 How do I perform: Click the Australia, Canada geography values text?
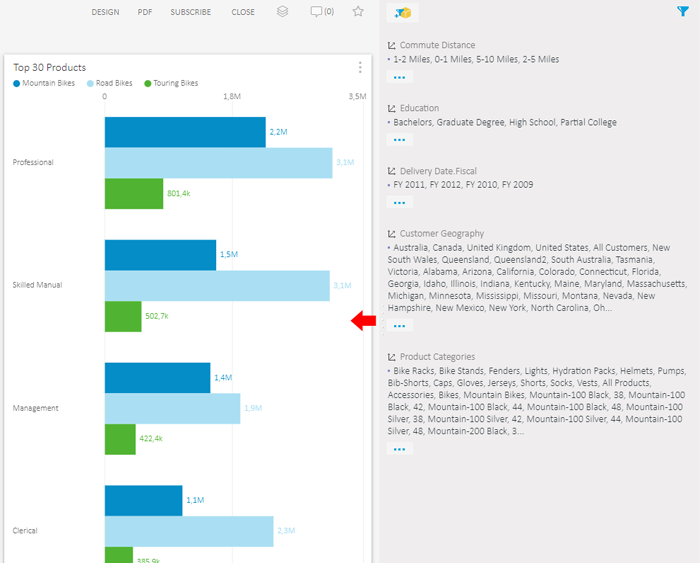tap(538, 278)
